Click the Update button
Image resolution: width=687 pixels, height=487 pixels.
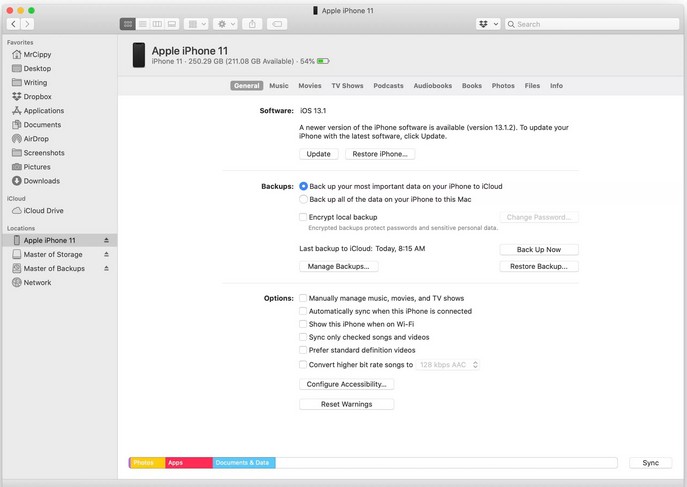319,154
